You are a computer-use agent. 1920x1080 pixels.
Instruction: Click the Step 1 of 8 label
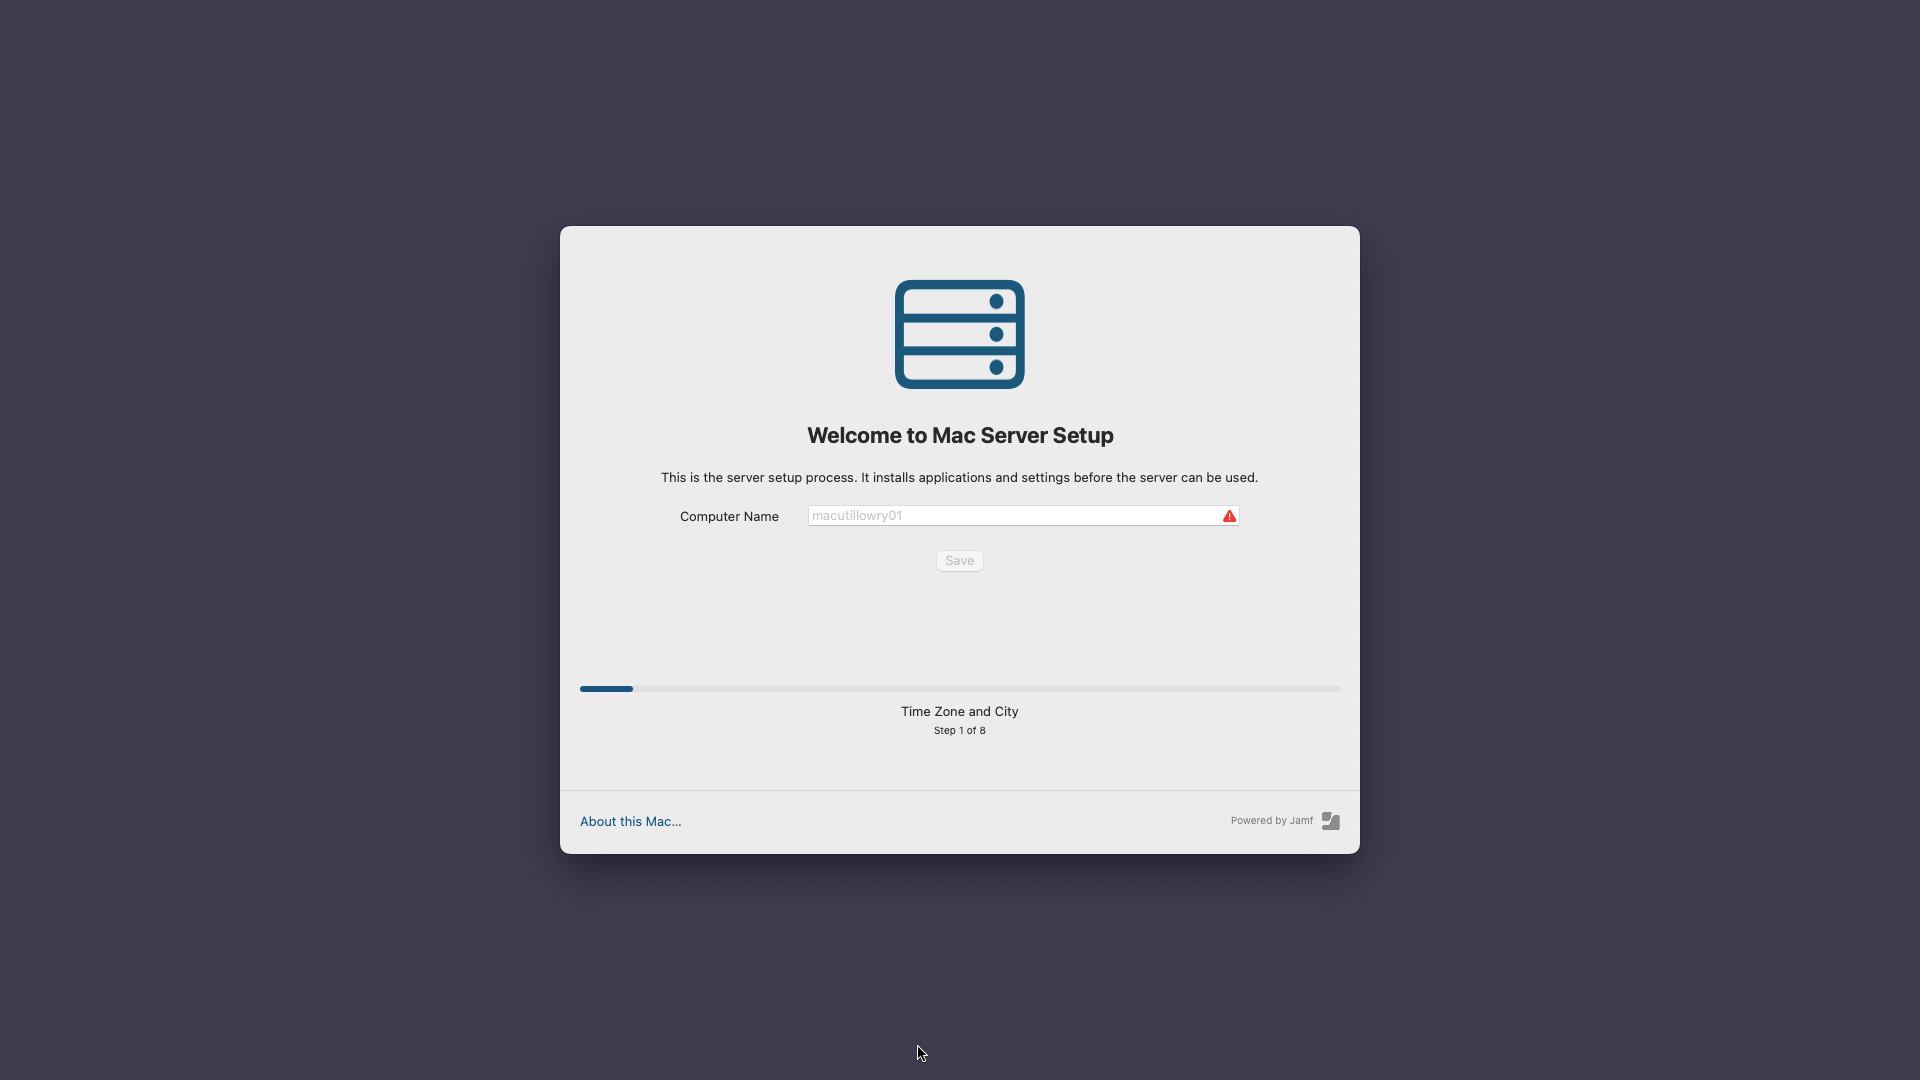point(959,730)
